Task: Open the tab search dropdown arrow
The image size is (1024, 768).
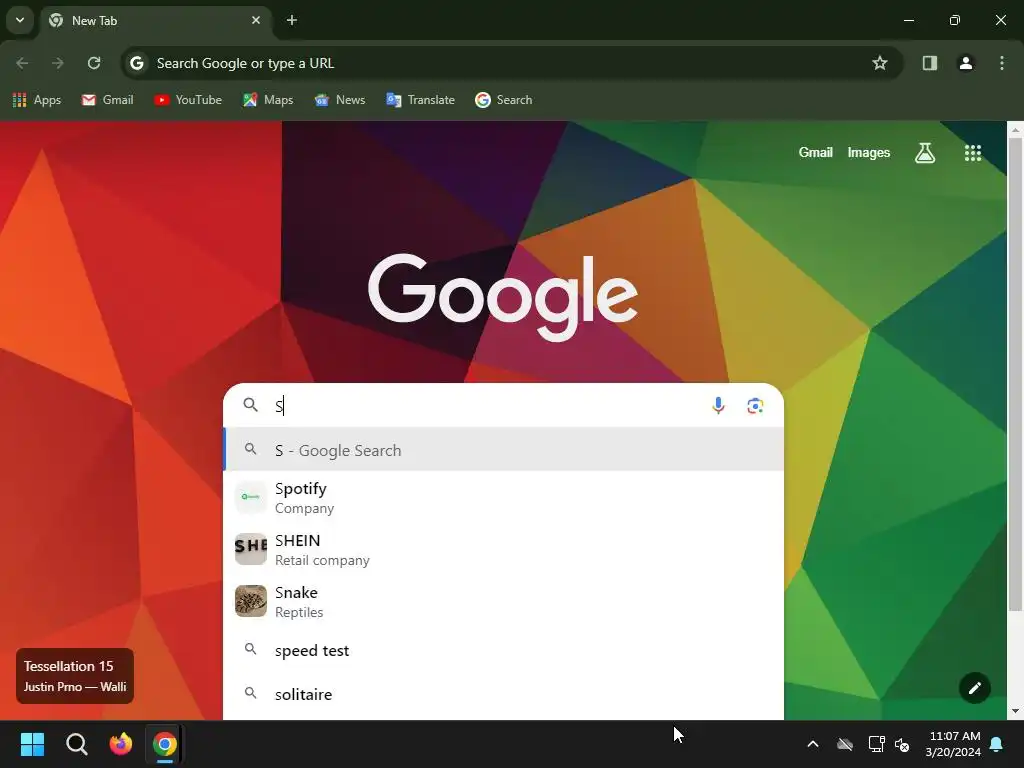Action: pyautogui.click(x=20, y=20)
